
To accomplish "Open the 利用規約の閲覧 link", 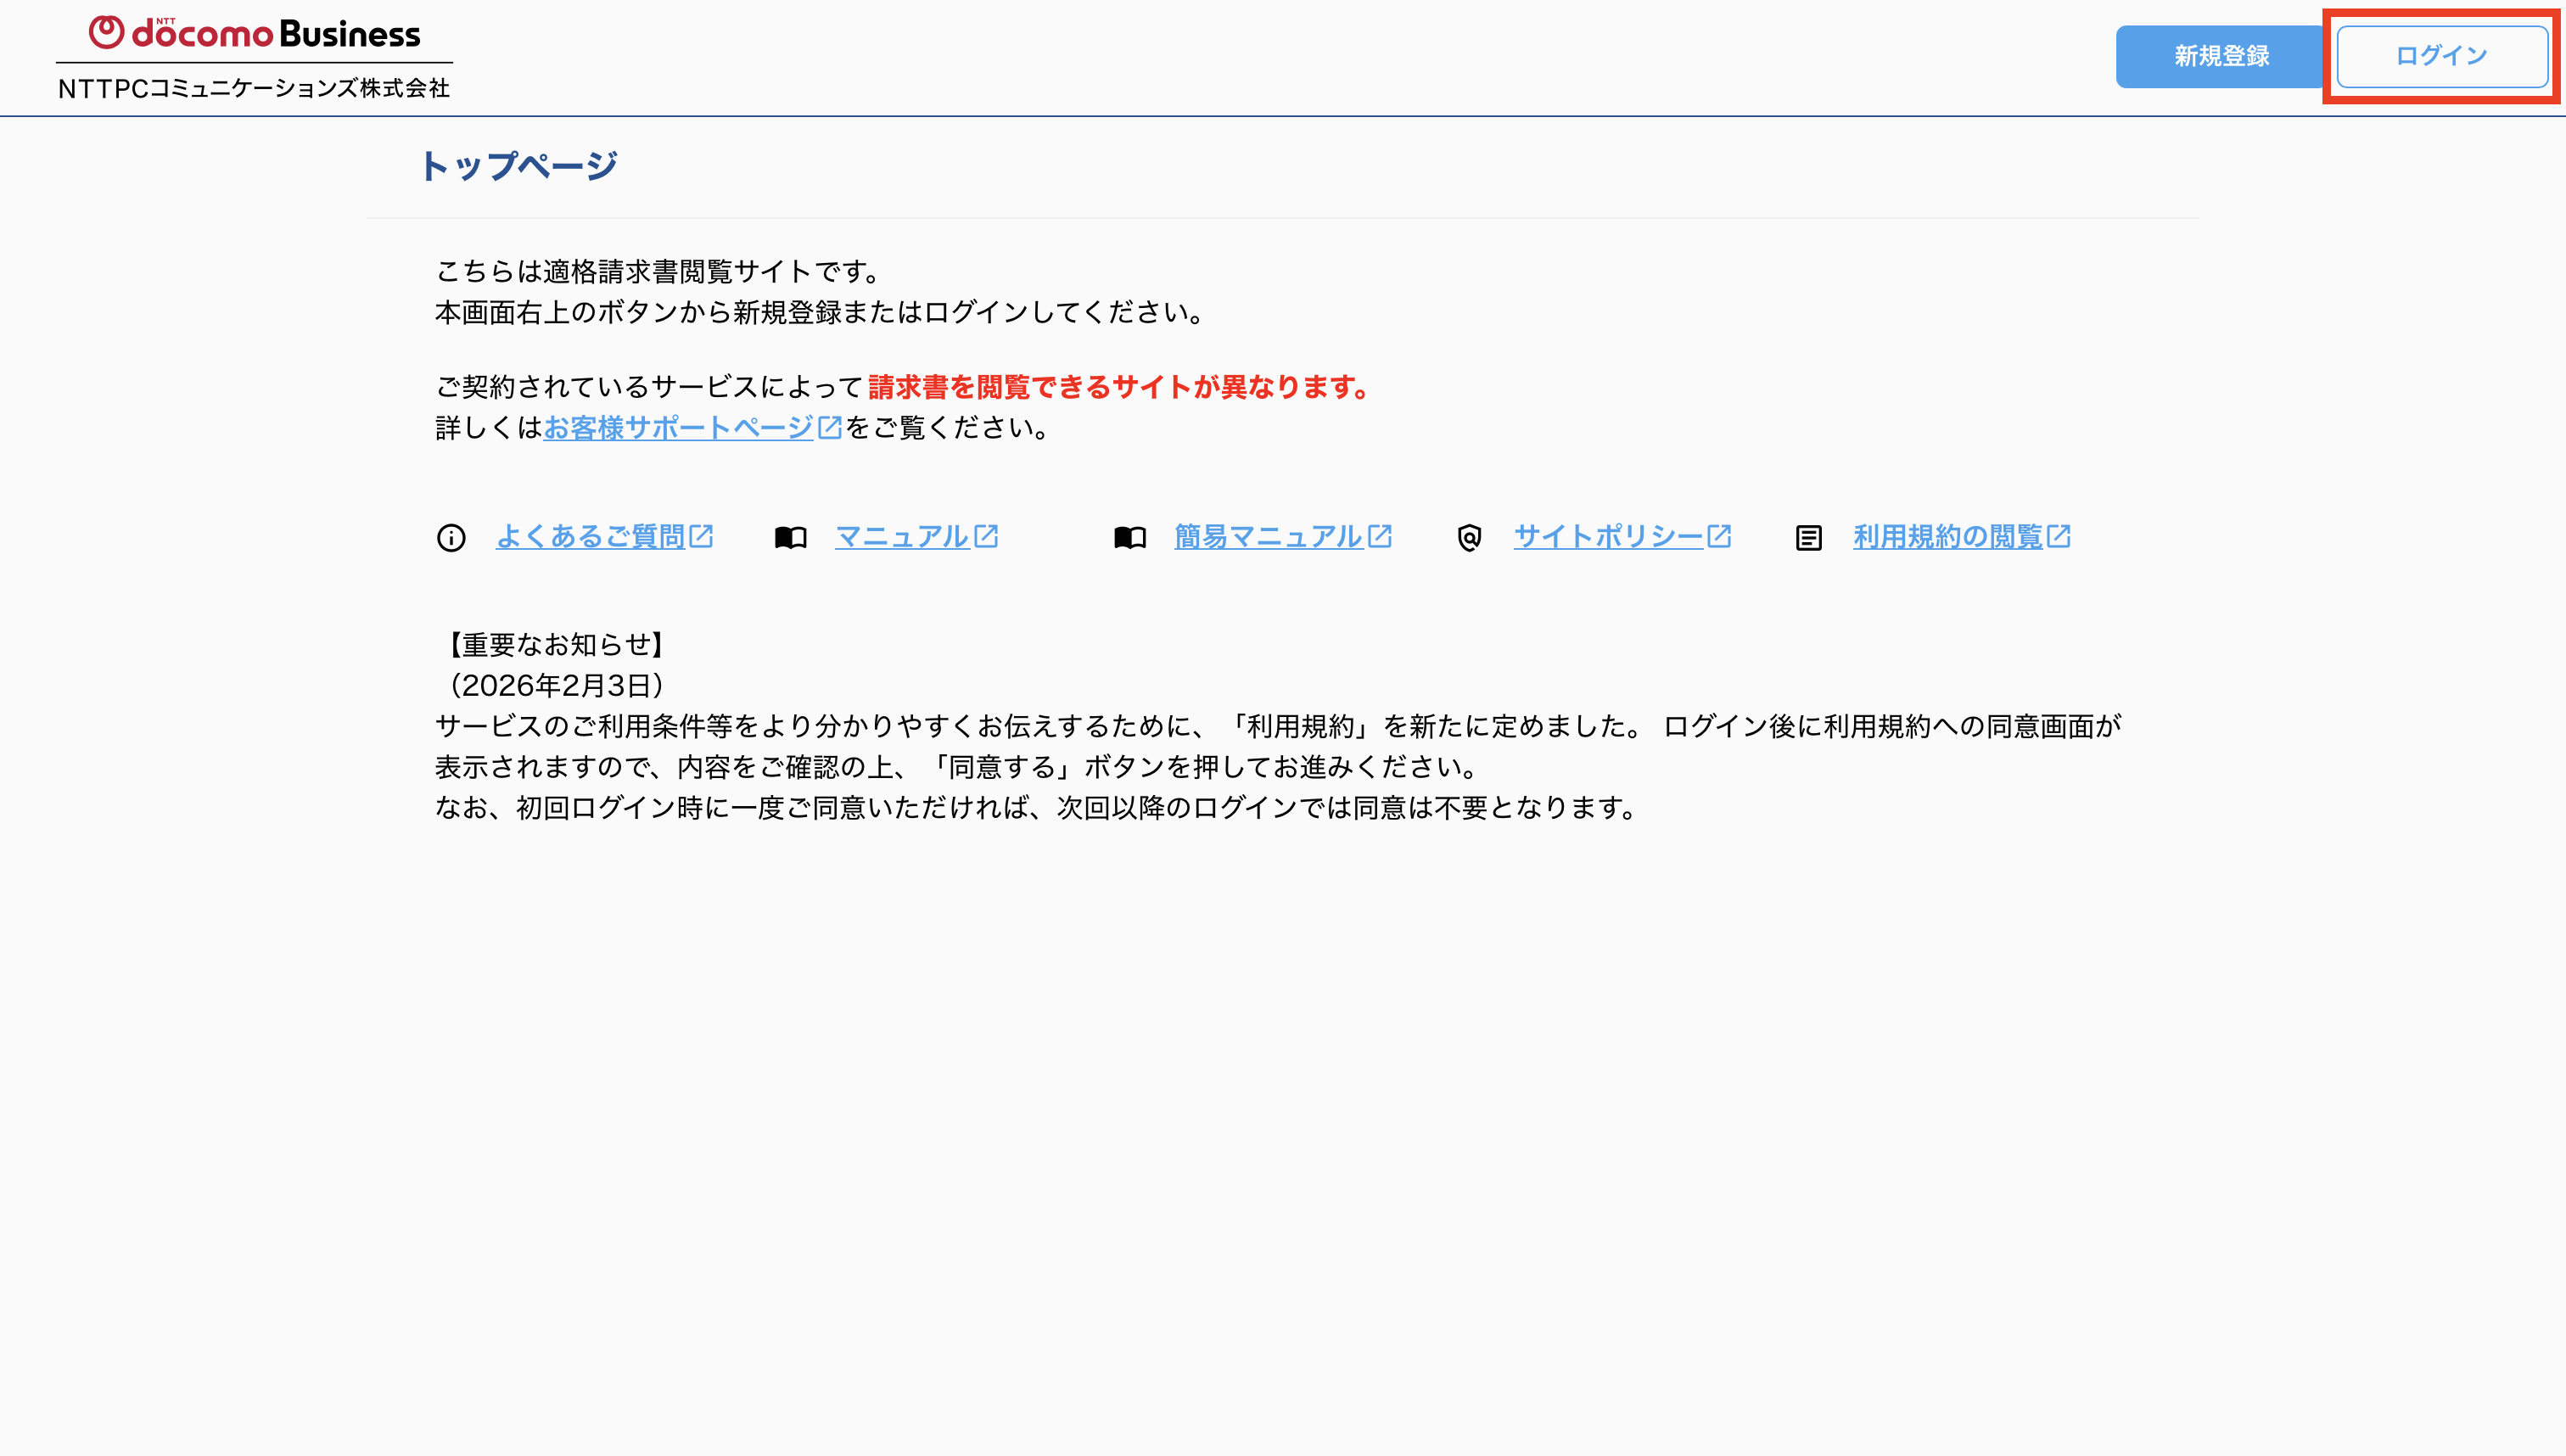I will click(1948, 537).
